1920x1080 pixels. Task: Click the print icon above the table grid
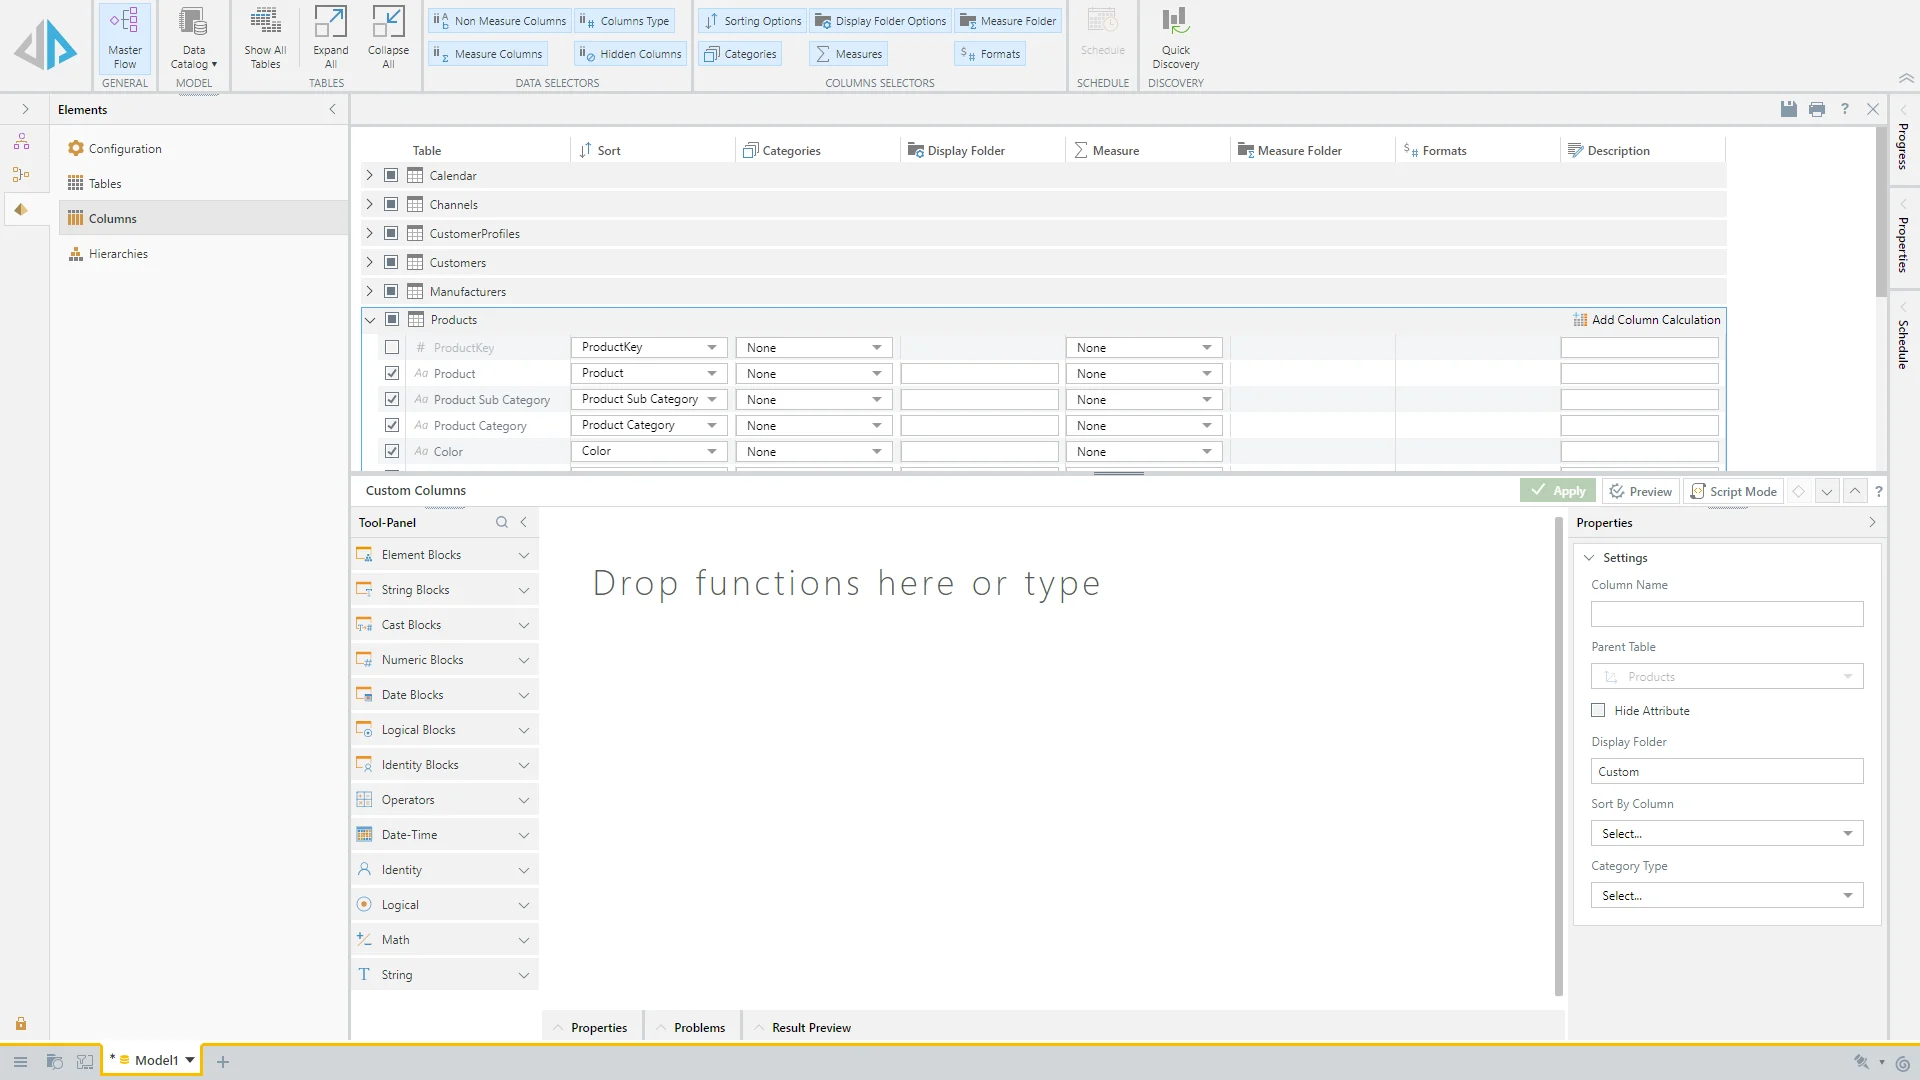click(x=1817, y=109)
